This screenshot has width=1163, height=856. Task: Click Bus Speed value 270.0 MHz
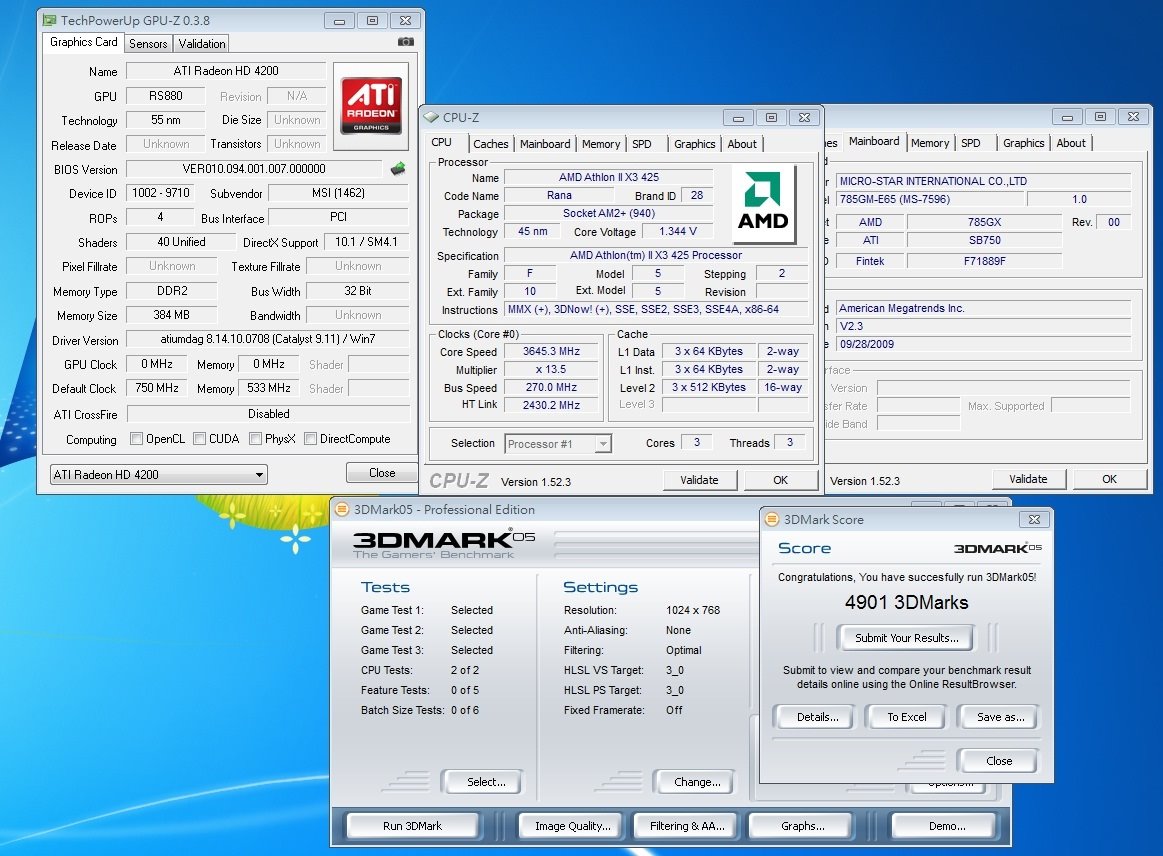point(551,387)
